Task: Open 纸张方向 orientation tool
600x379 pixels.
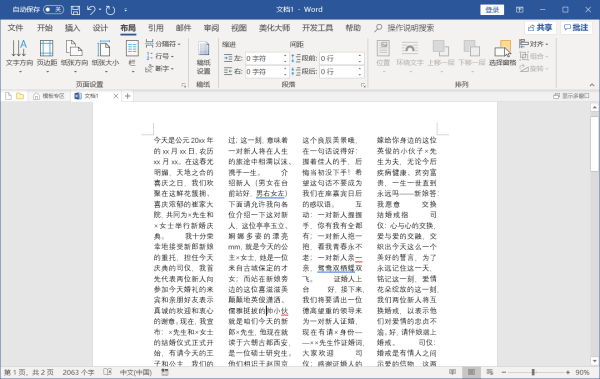Action: point(75,56)
